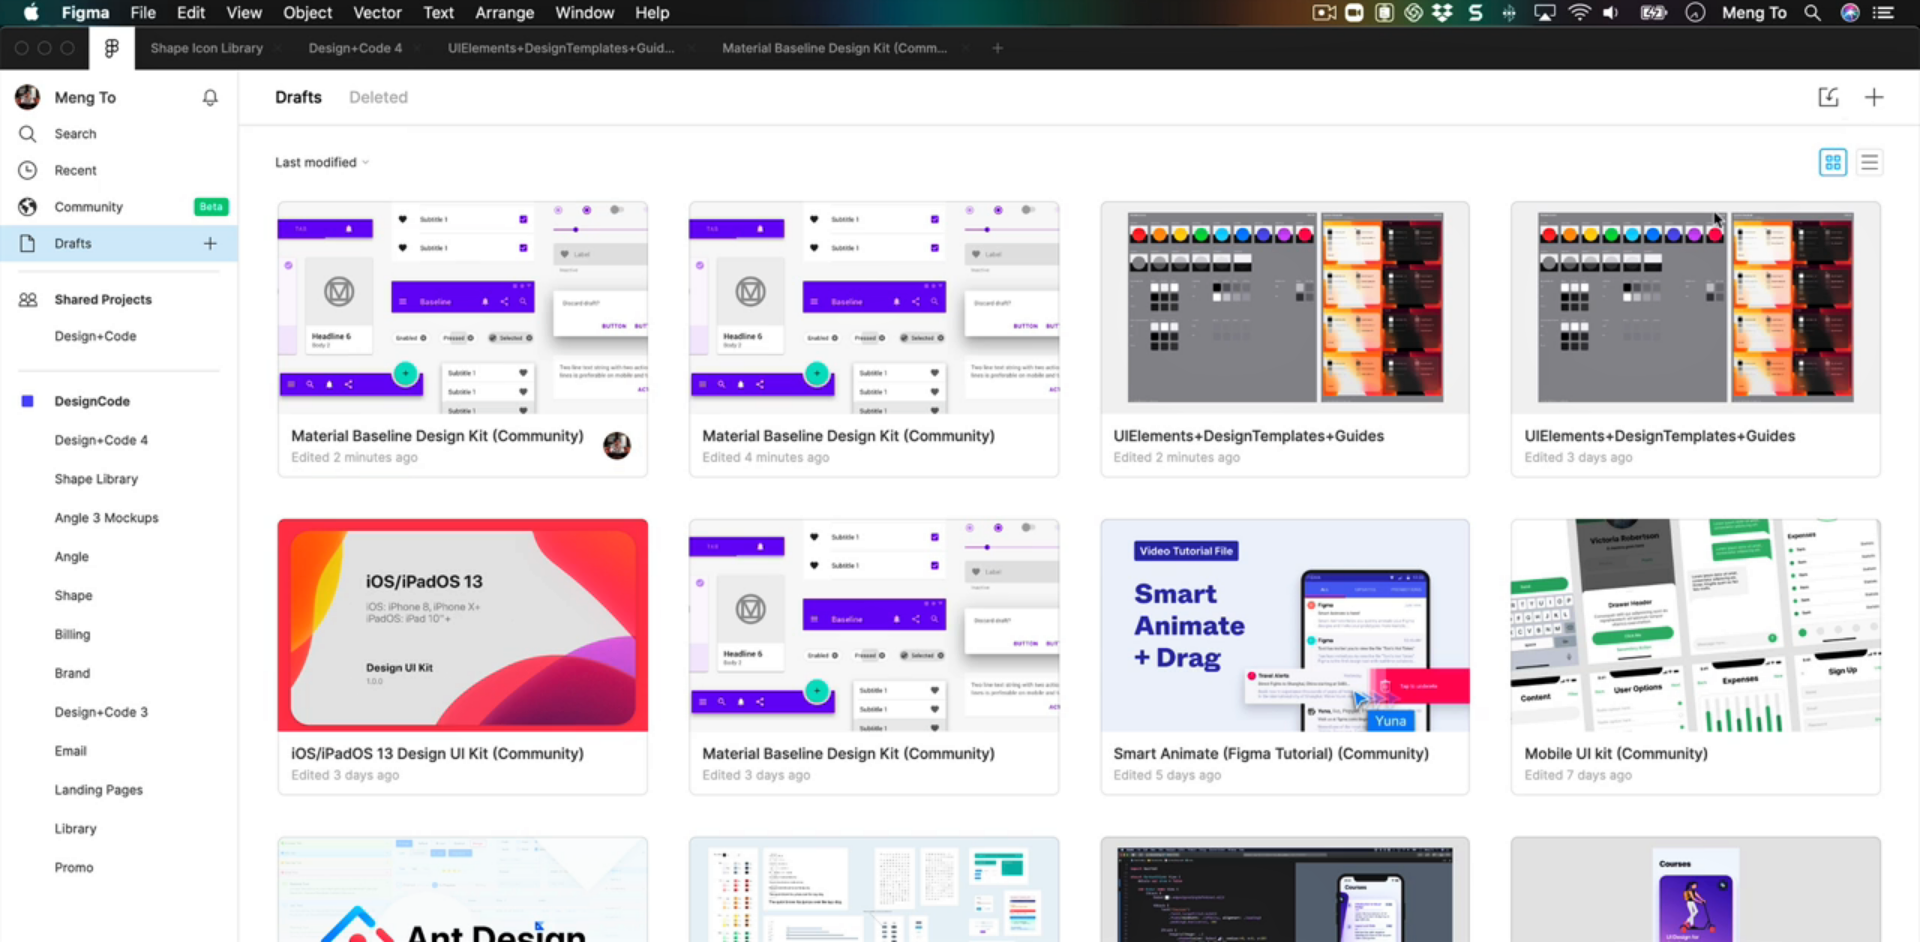Click the AirPlay display icon
This screenshot has width=1920, height=942.
point(1545,12)
